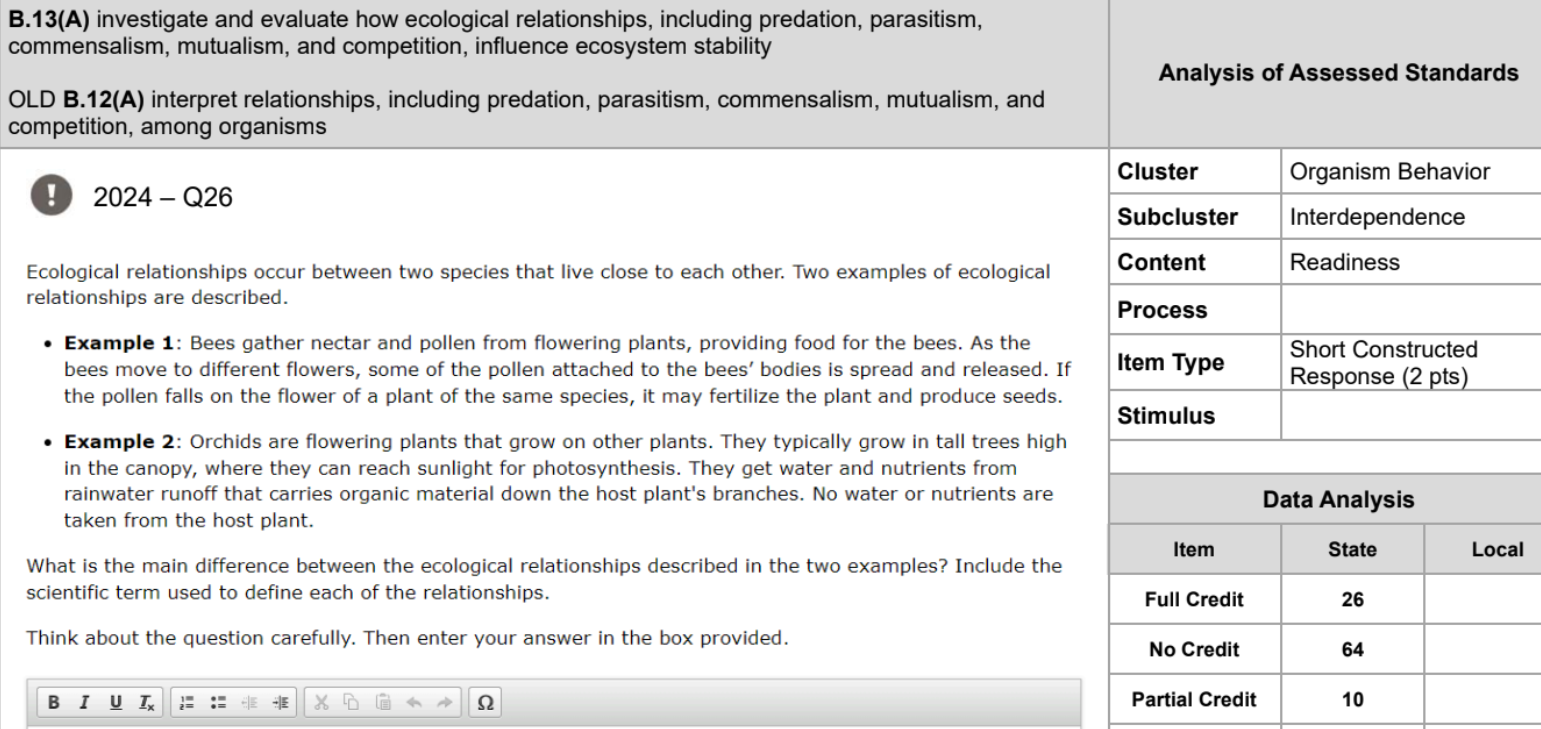Click the Local value cell for Full Credit
Viewport: 1541px width, 729px height.
click(x=1483, y=600)
